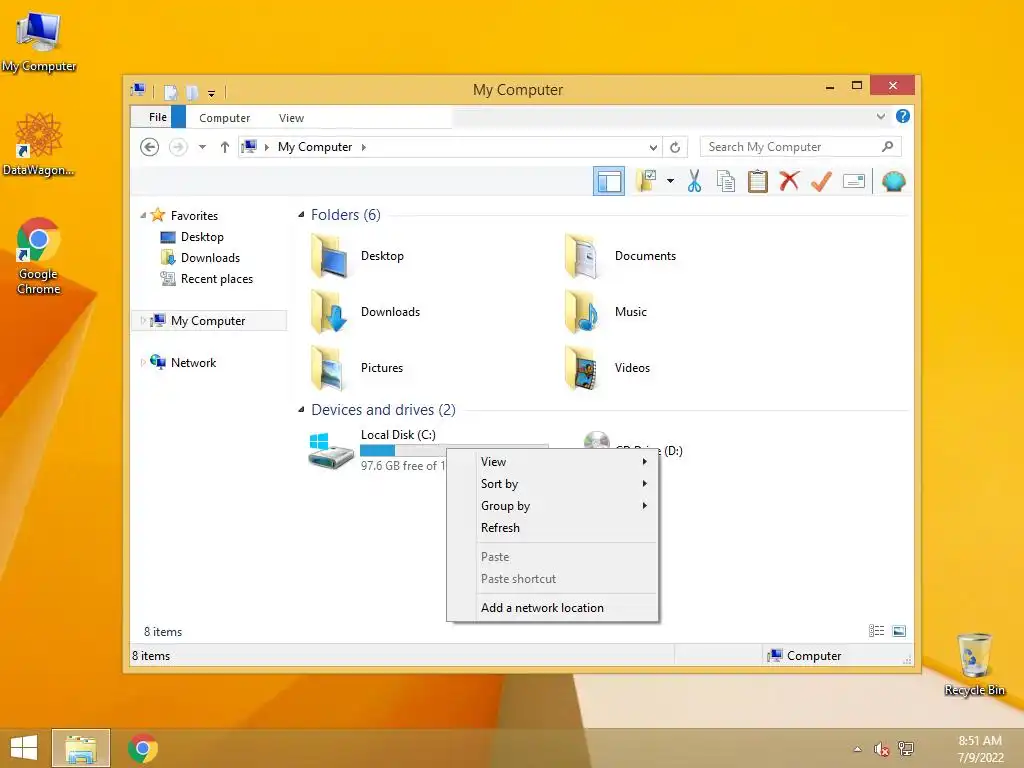Choose Refresh from context menu

(553, 528)
